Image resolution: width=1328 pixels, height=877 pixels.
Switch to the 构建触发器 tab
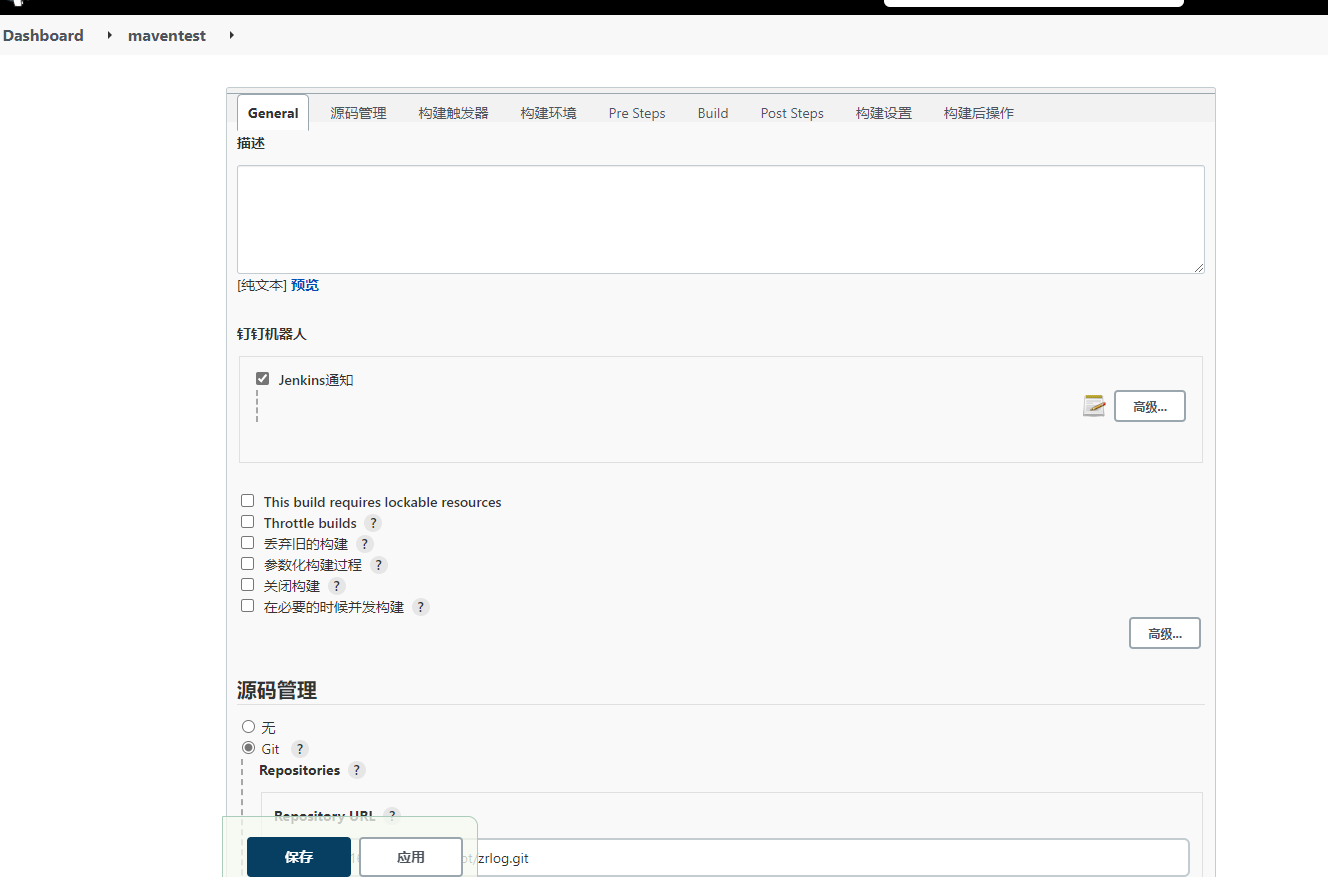[453, 113]
